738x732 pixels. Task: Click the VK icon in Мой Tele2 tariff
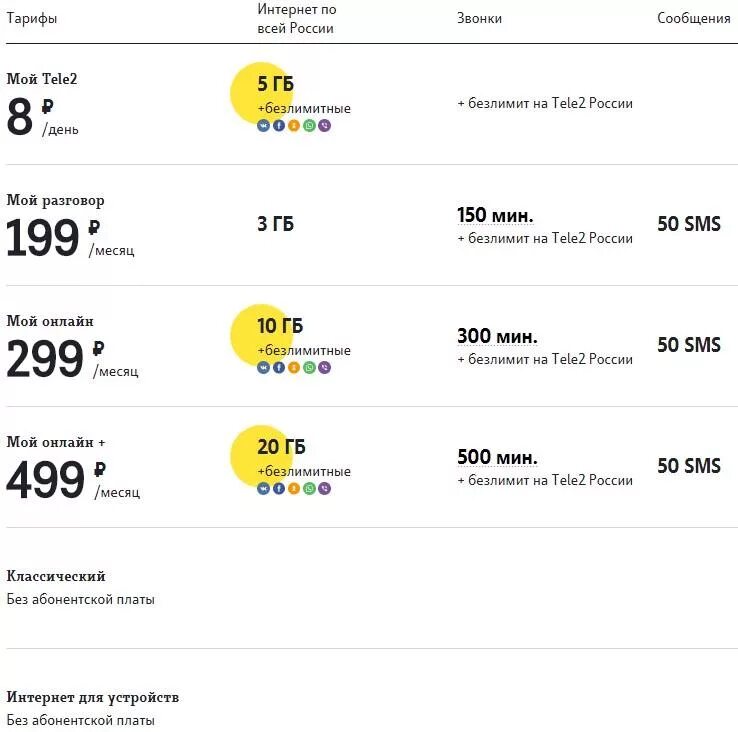coord(264,126)
